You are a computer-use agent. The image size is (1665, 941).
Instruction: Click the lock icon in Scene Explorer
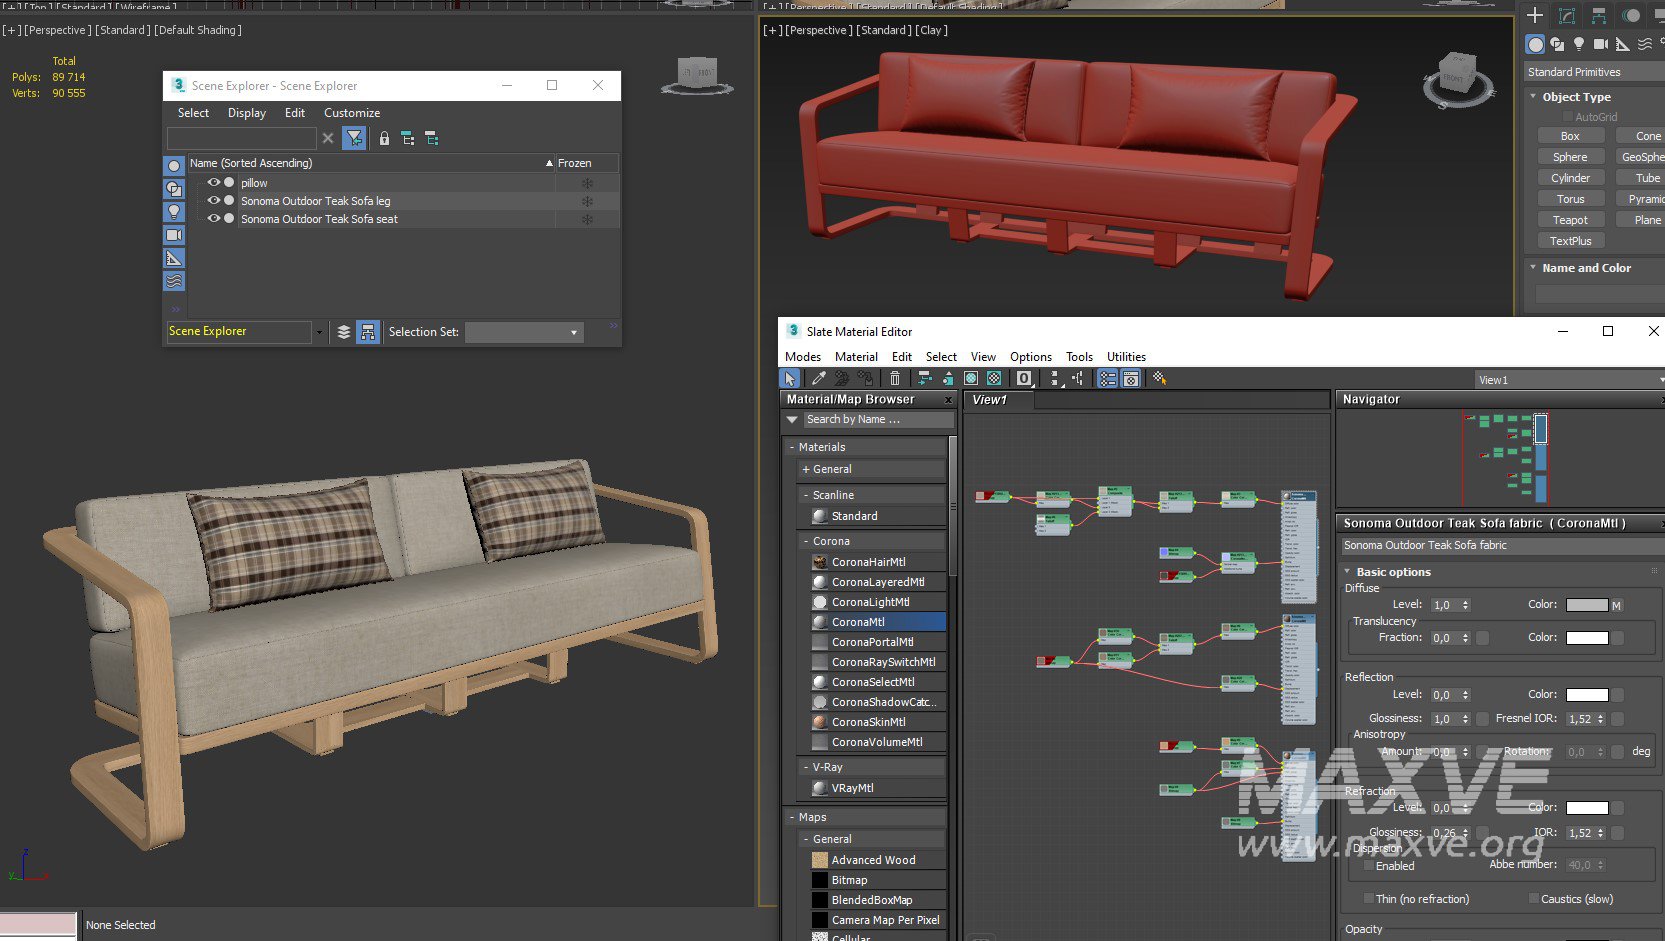pos(384,139)
